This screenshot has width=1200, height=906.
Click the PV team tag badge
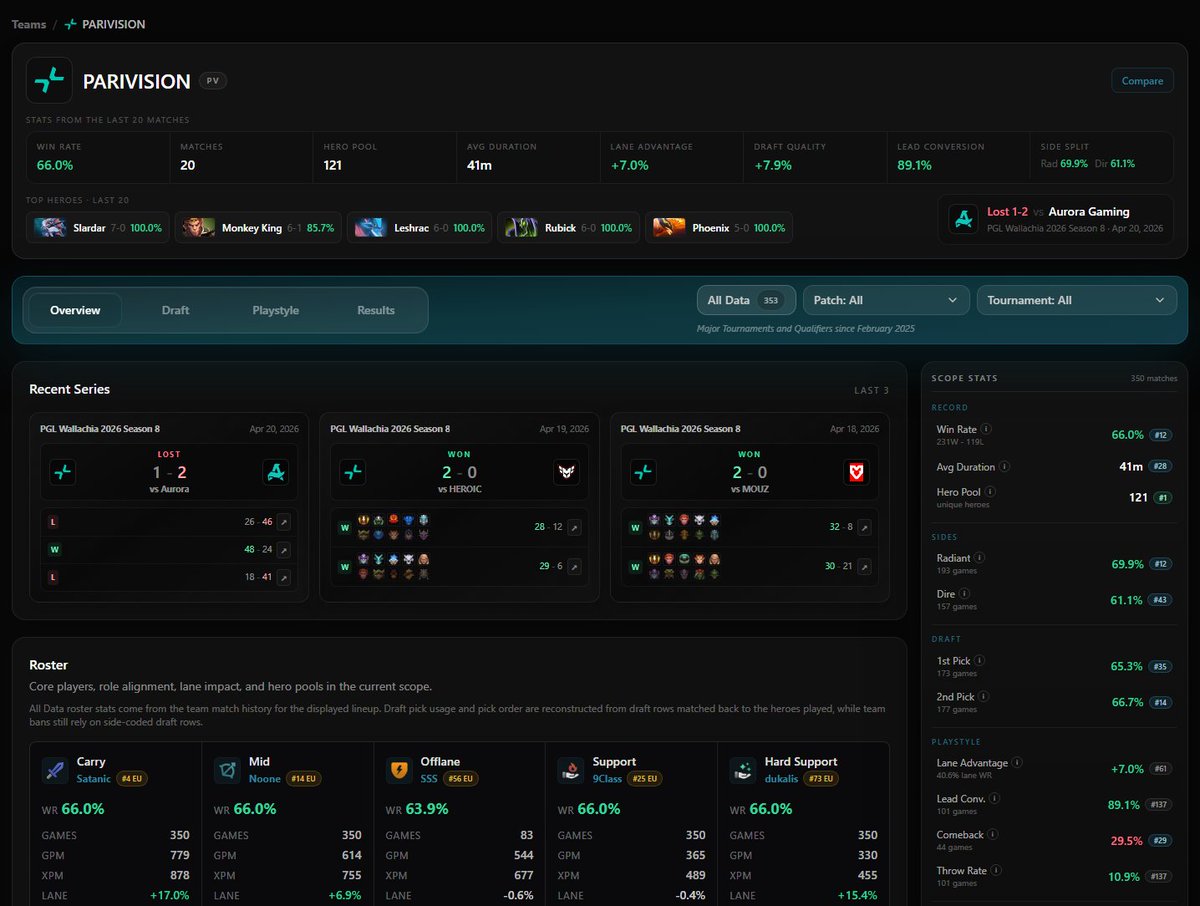click(212, 81)
